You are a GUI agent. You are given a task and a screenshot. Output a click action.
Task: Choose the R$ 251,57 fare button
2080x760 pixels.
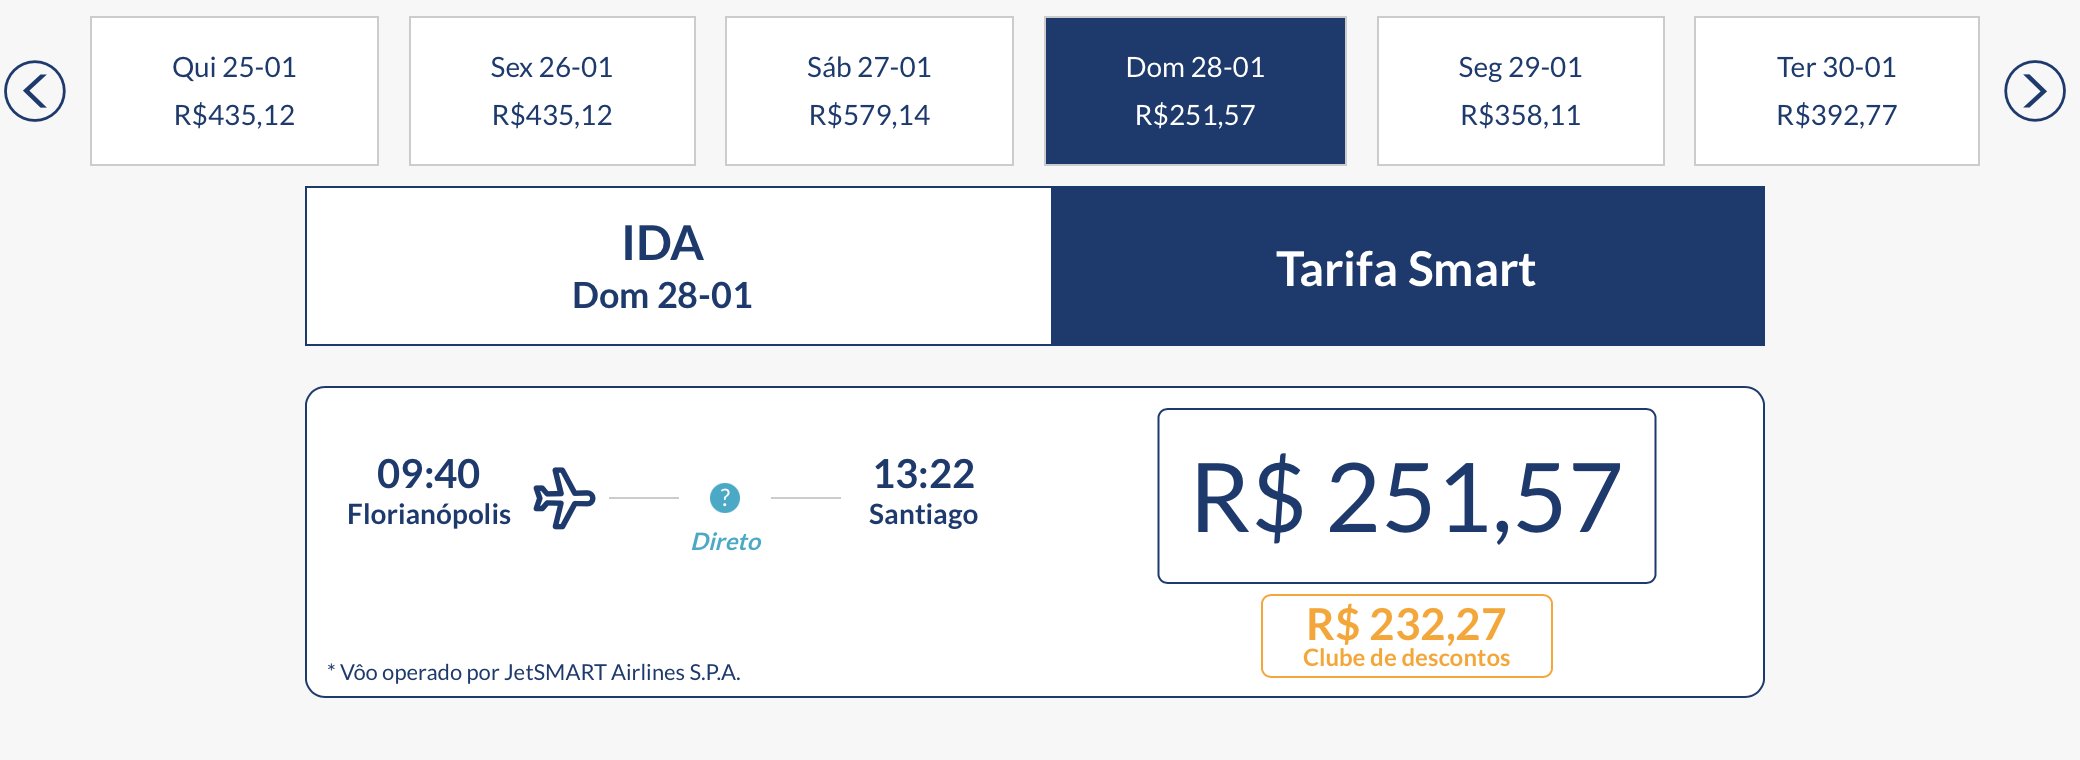coord(1407,496)
